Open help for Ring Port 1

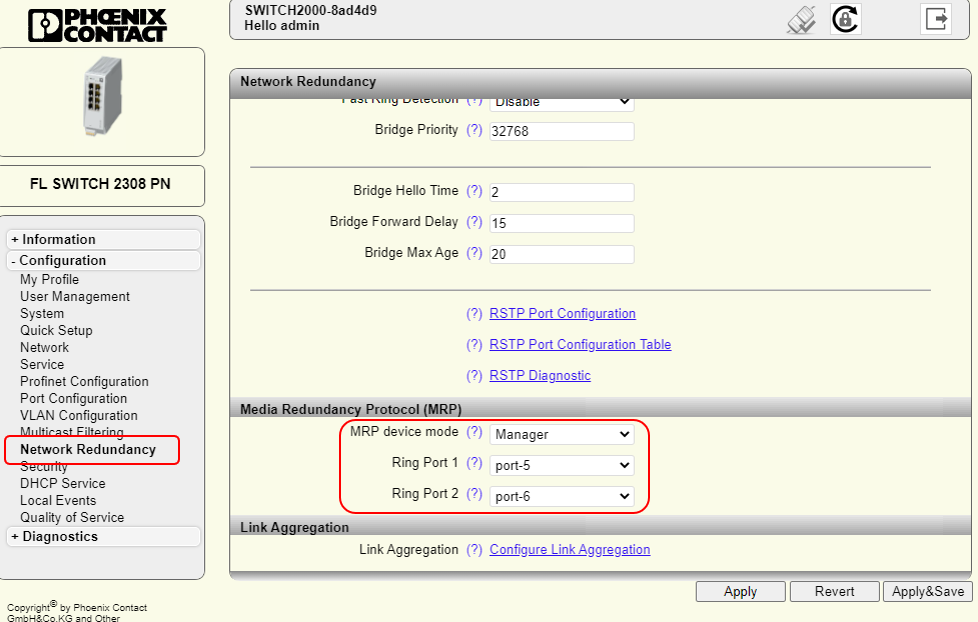click(x=474, y=465)
